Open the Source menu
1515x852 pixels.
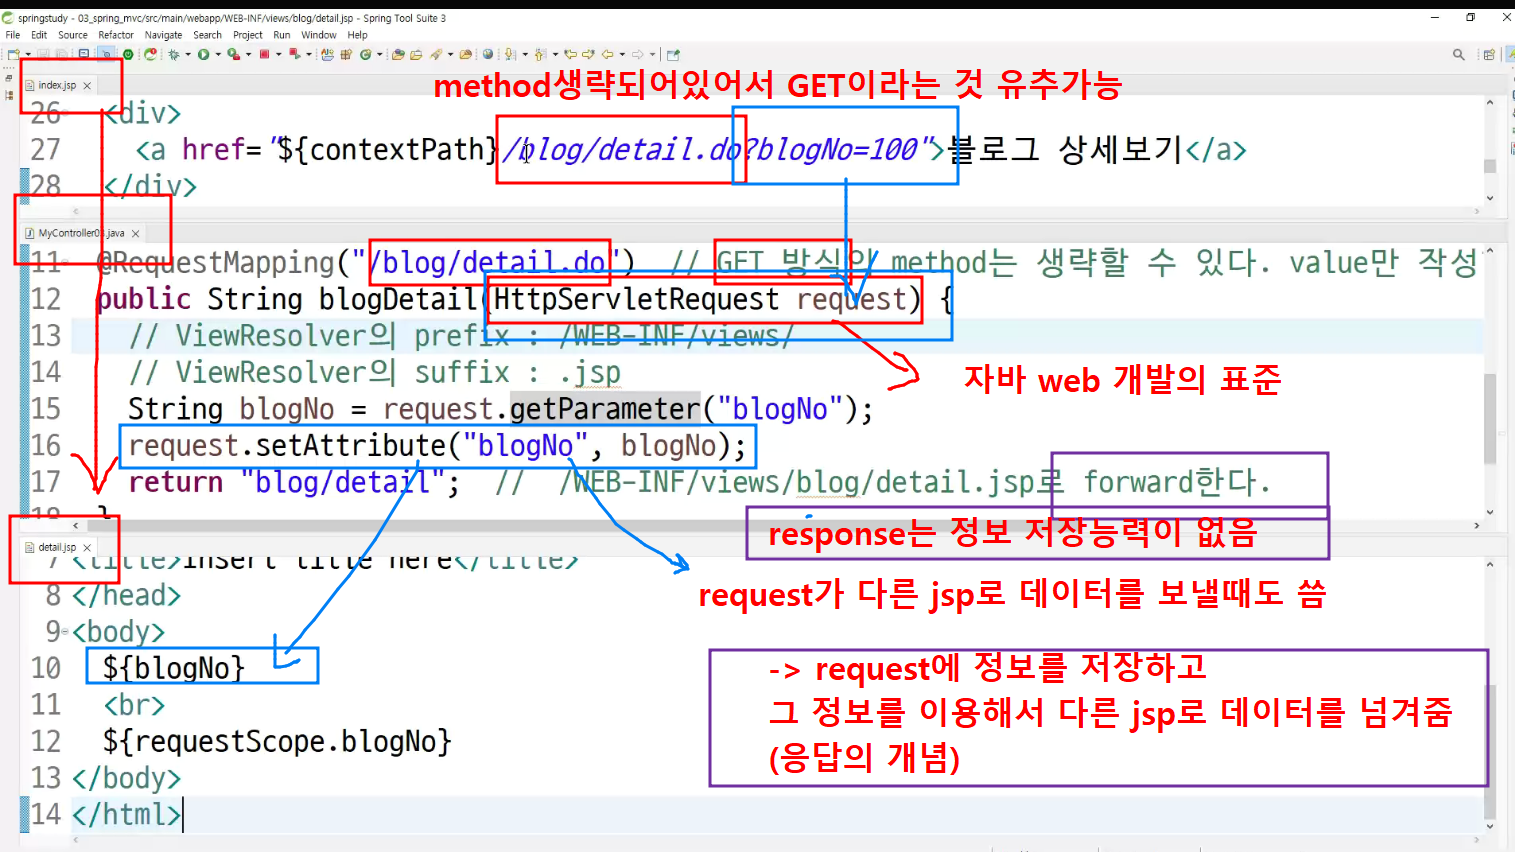click(73, 35)
